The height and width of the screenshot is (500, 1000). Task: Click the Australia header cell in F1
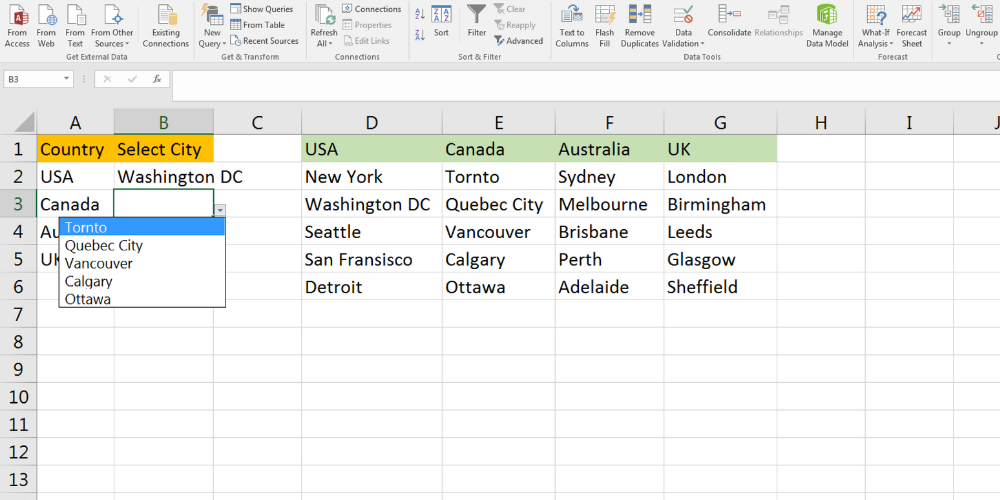tap(609, 149)
